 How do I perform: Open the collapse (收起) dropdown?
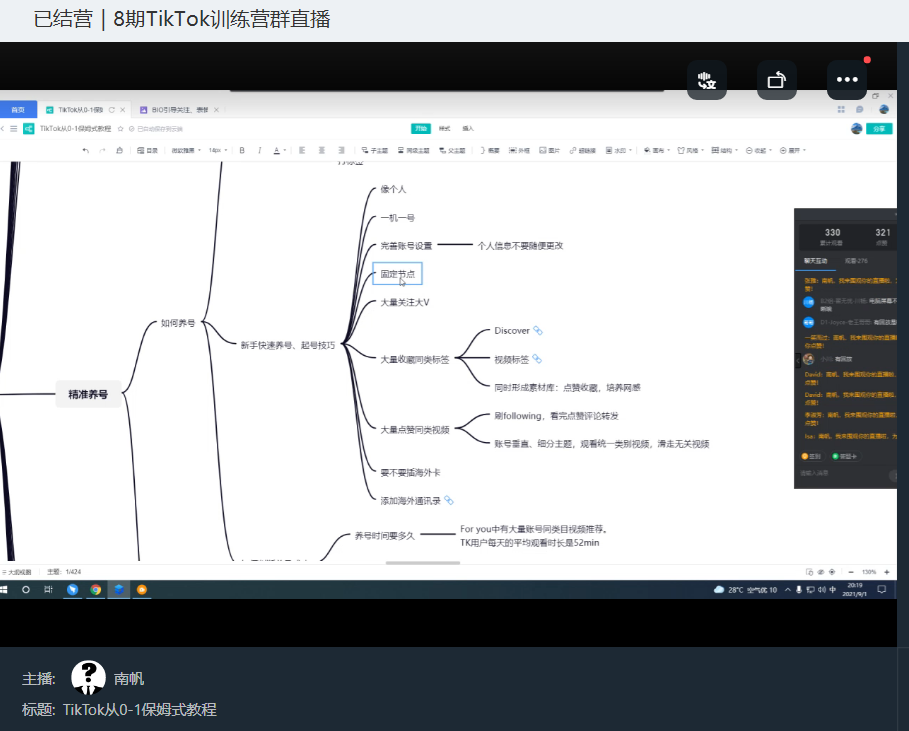[x=759, y=150]
